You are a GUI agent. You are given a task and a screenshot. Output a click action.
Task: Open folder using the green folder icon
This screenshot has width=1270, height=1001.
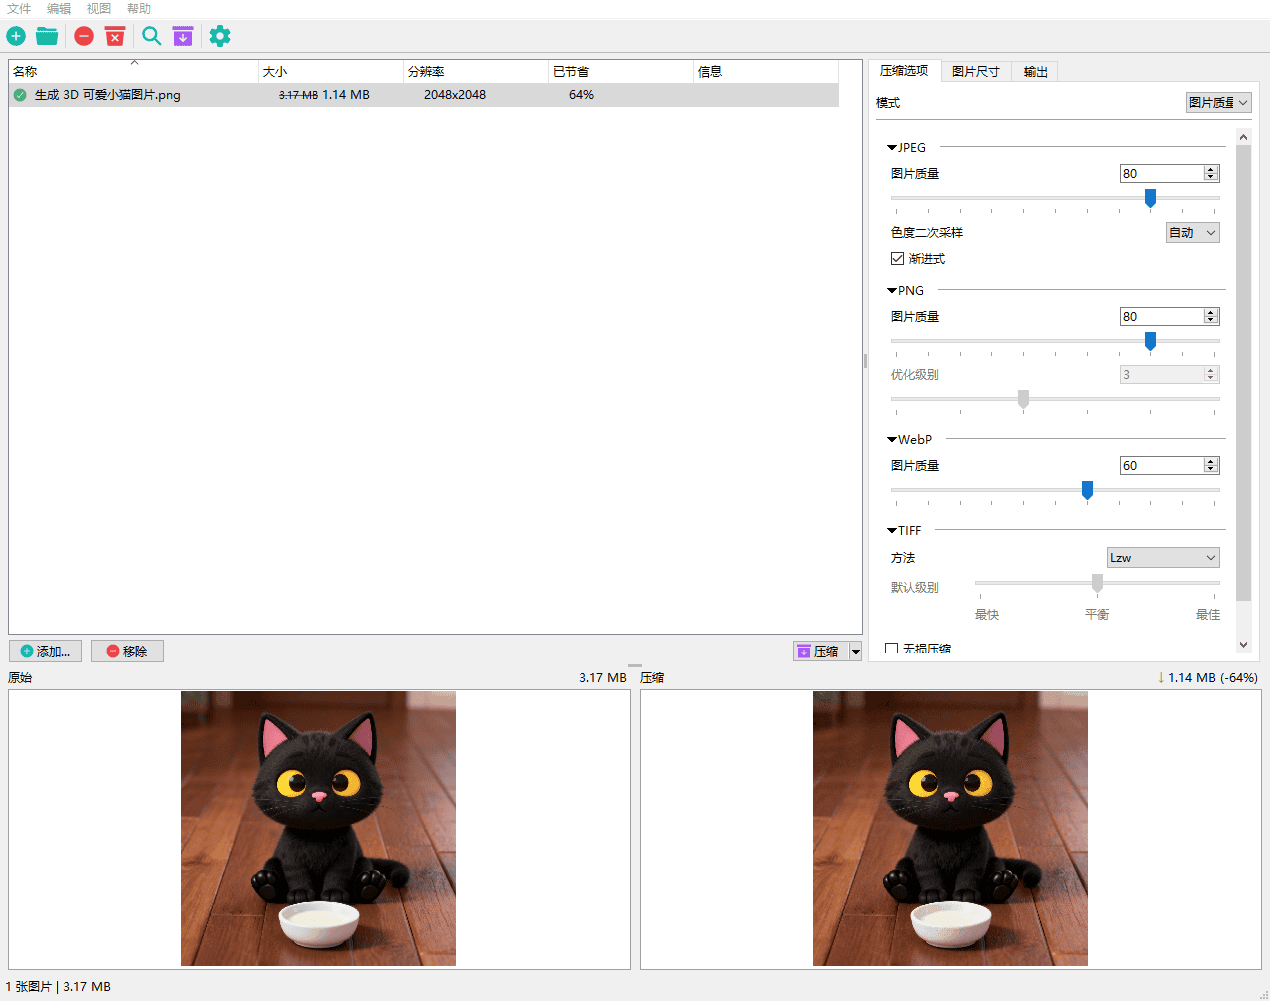point(47,37)
